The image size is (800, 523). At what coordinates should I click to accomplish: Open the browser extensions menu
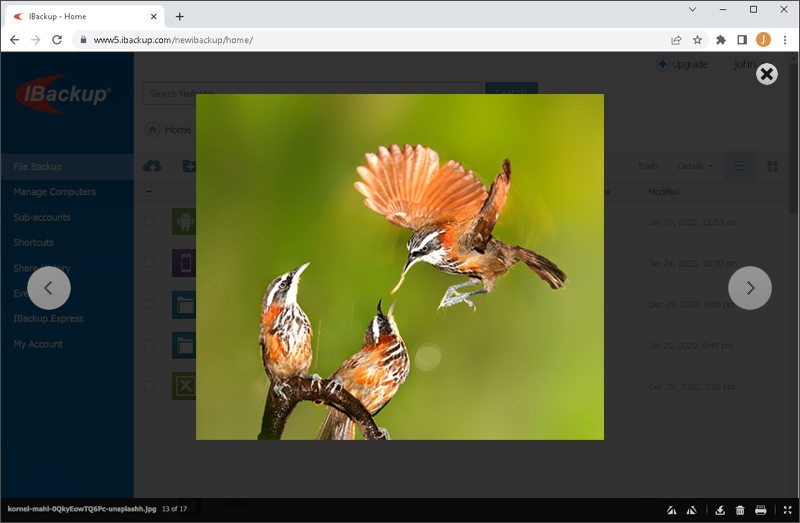coord(721,40)
